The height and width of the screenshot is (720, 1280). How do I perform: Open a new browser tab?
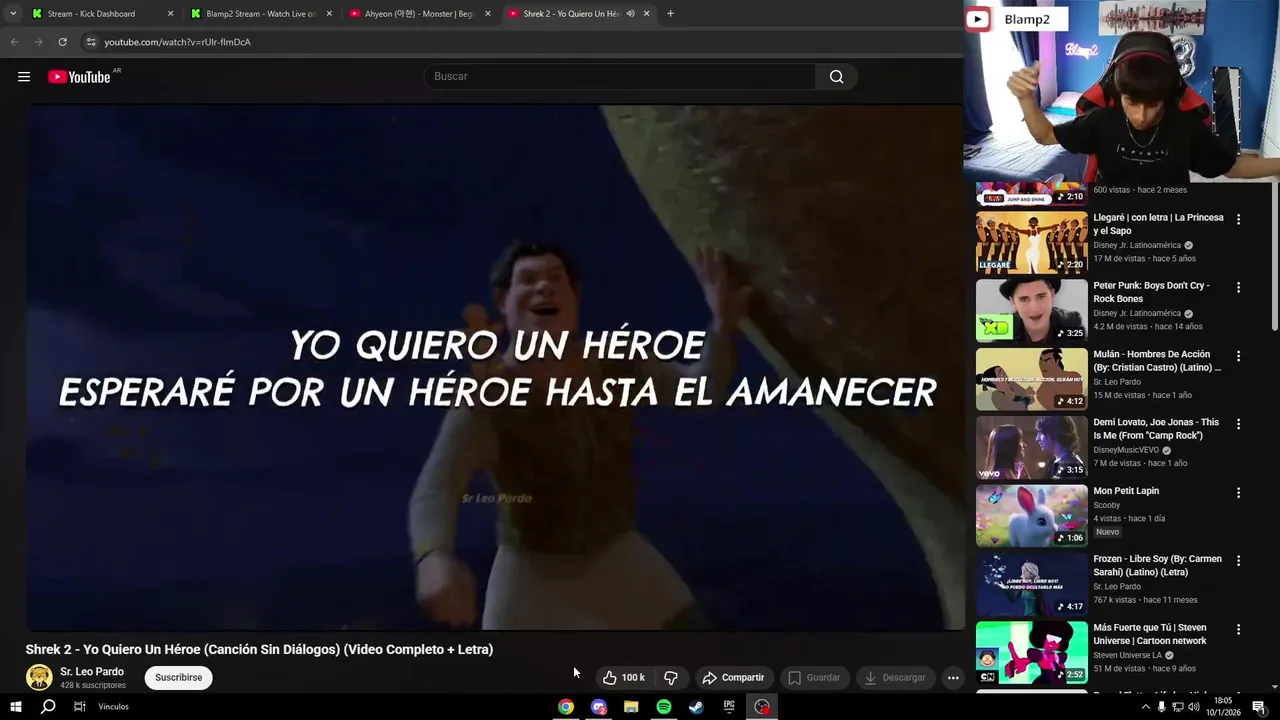[x=670, y=14]
